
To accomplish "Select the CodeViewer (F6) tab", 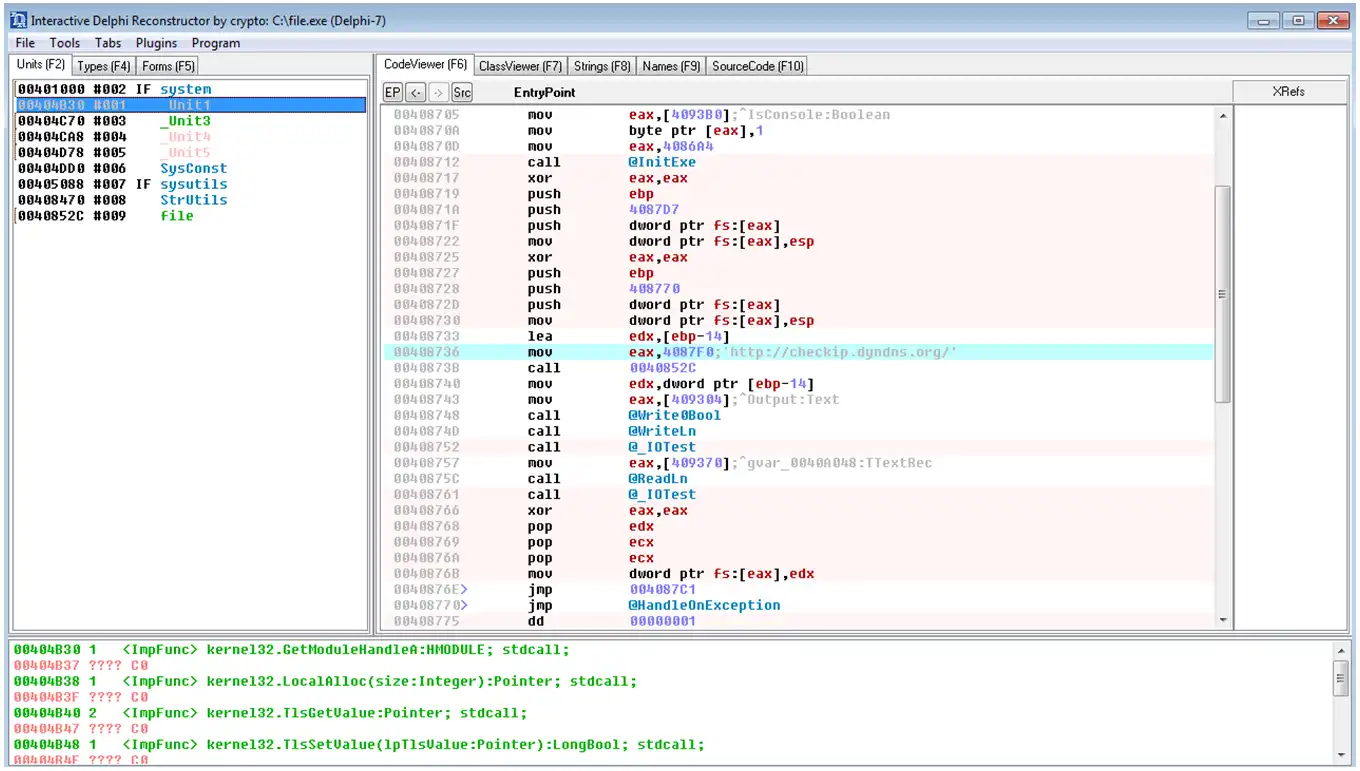I will 426,65.
